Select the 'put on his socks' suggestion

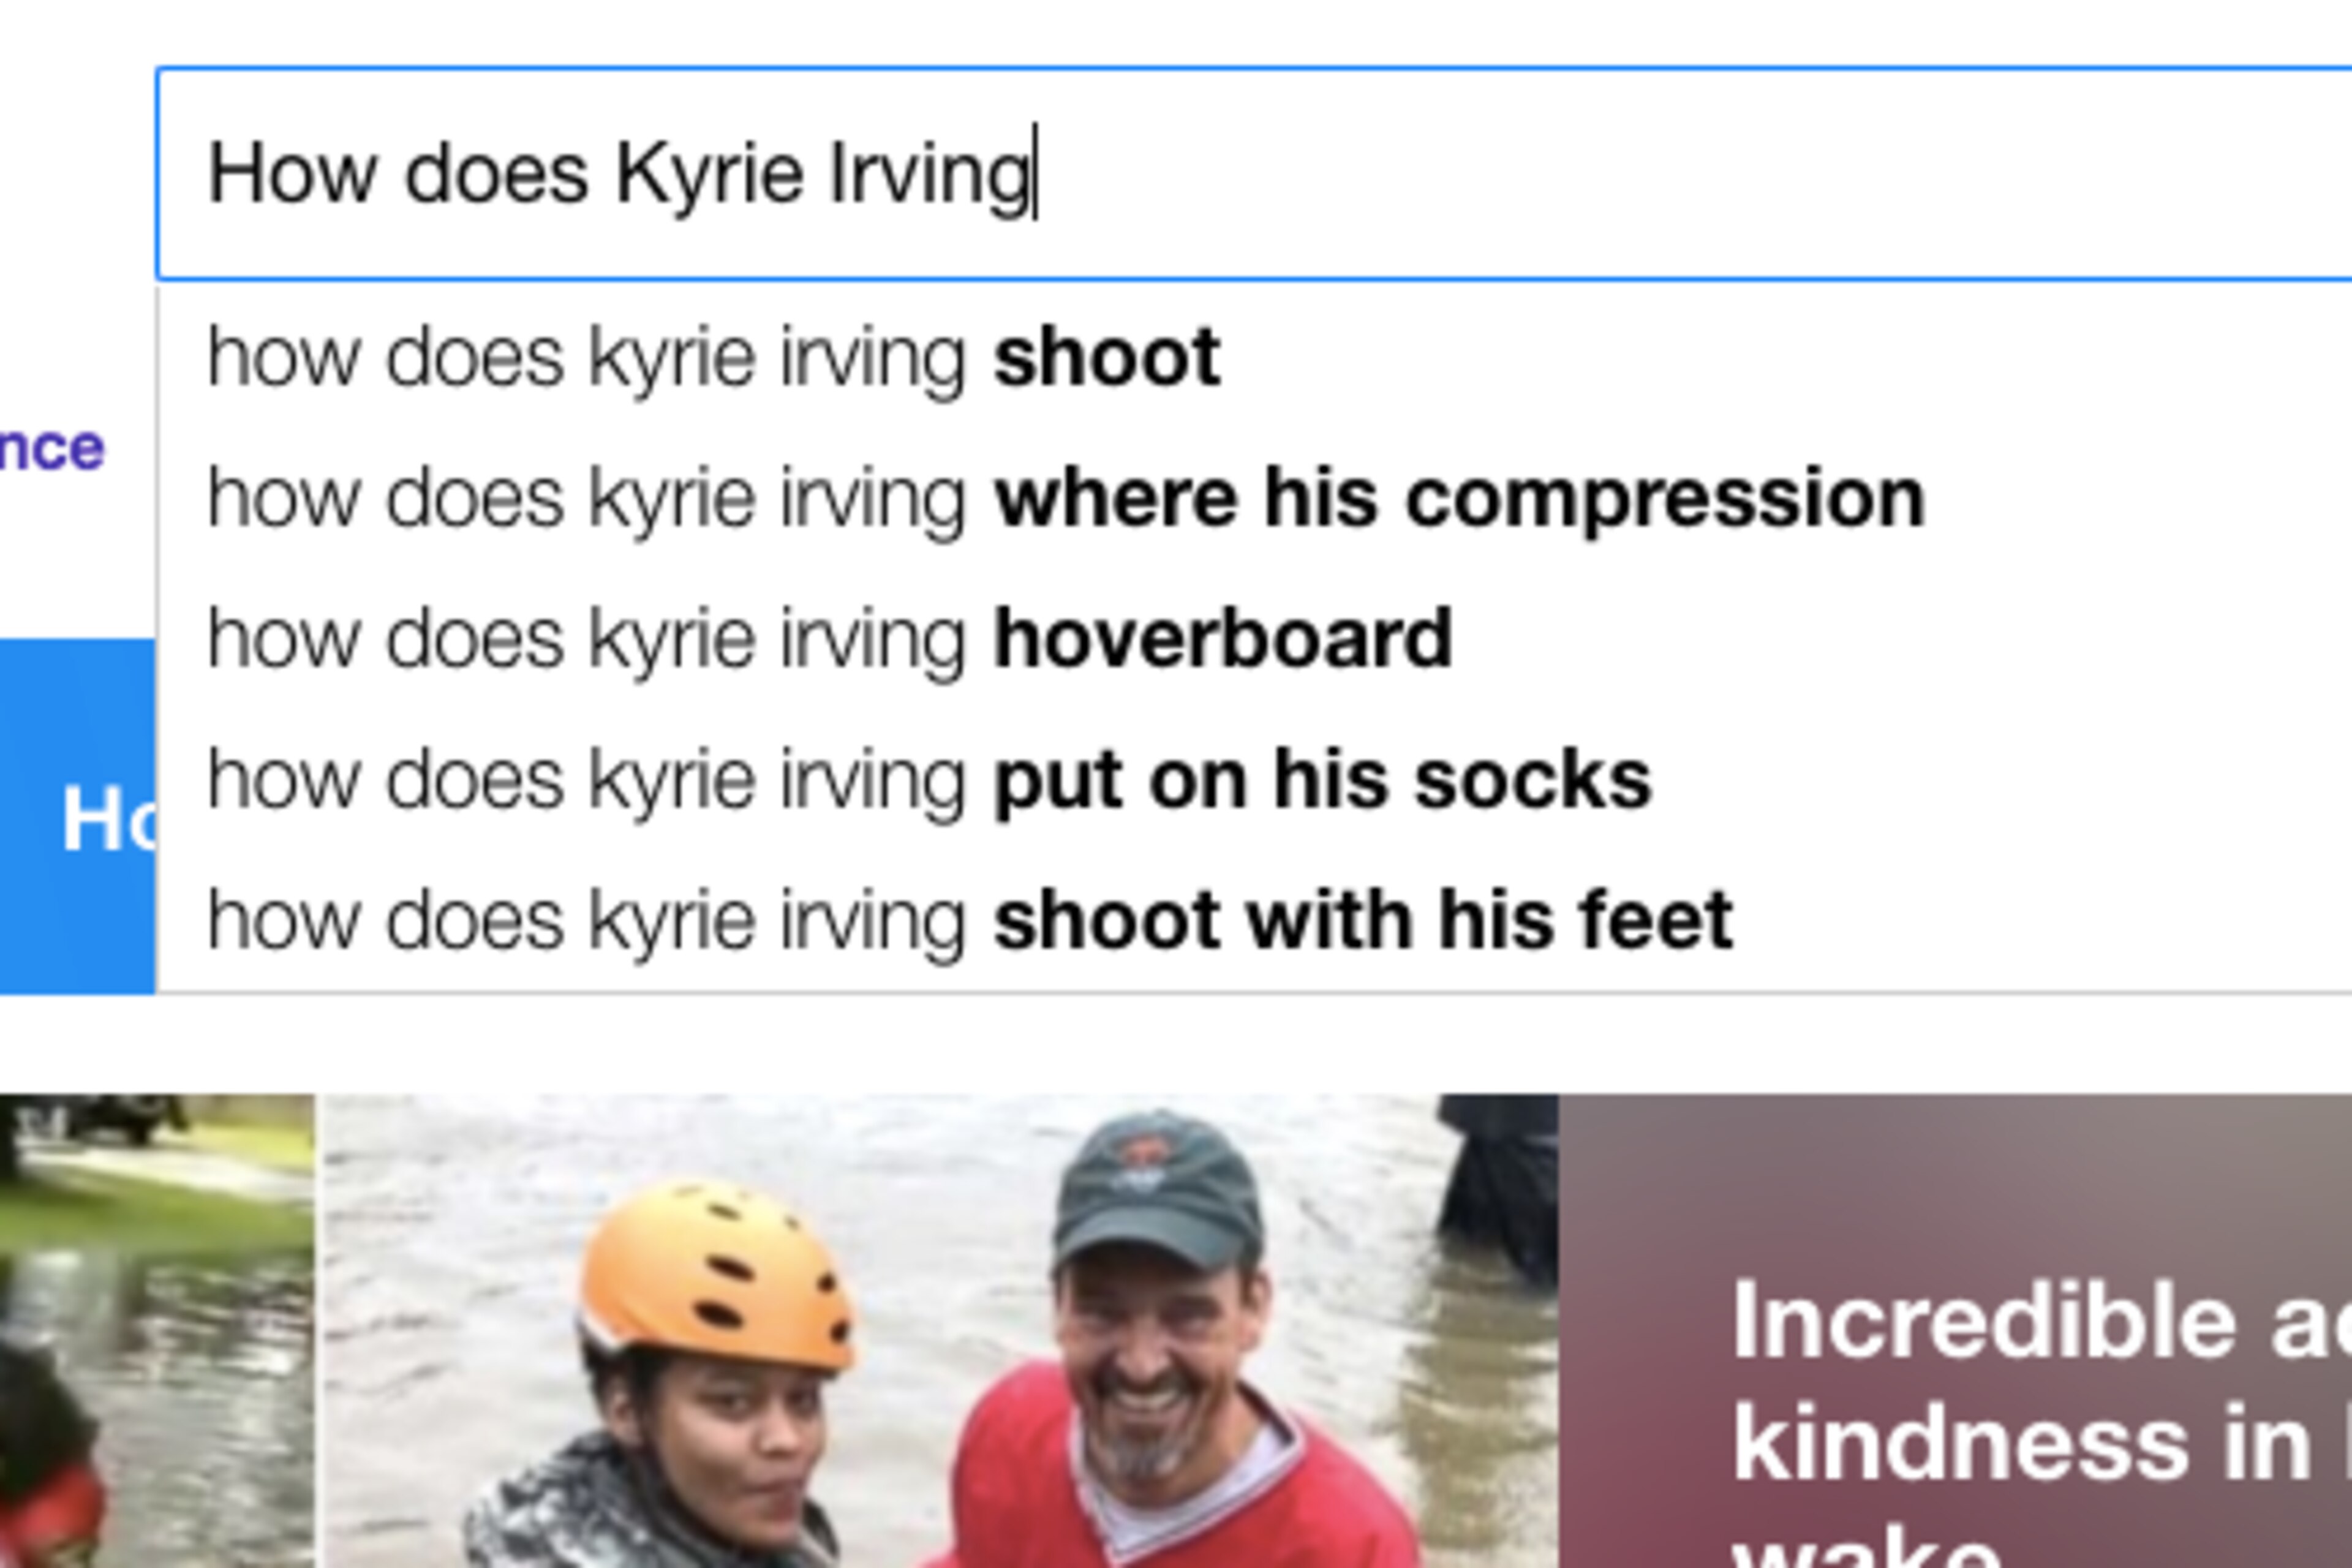1254,780
